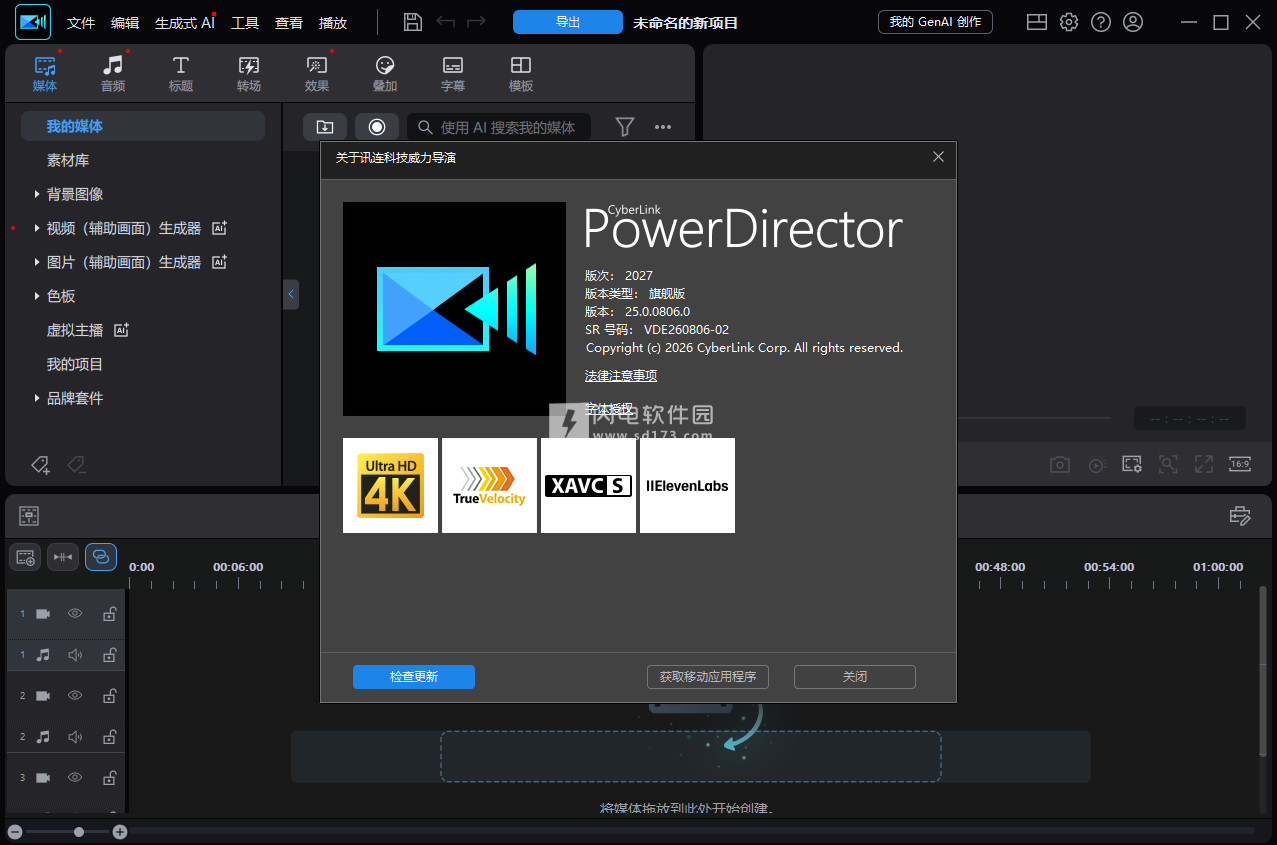The image size is (1277, 845).
Task: Select 我的项目 in the media tree
Action: click(75, 364)
